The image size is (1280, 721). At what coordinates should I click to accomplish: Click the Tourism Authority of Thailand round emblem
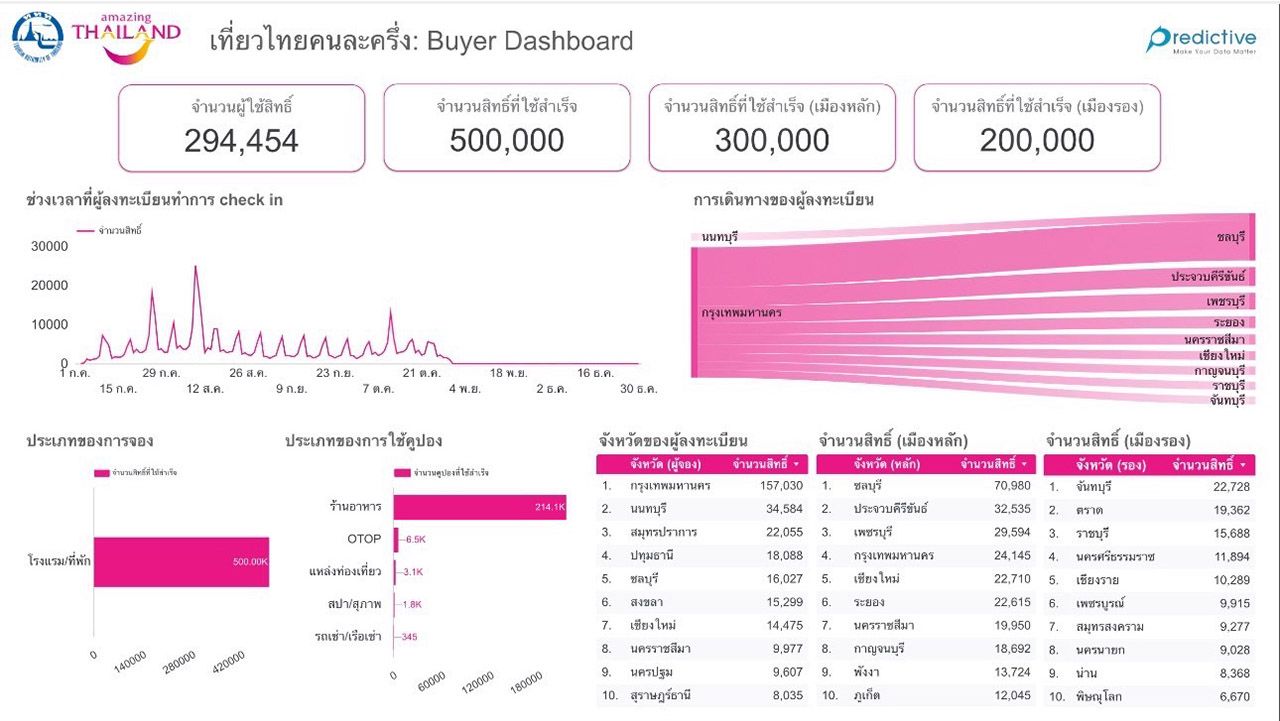click(37, 39)
